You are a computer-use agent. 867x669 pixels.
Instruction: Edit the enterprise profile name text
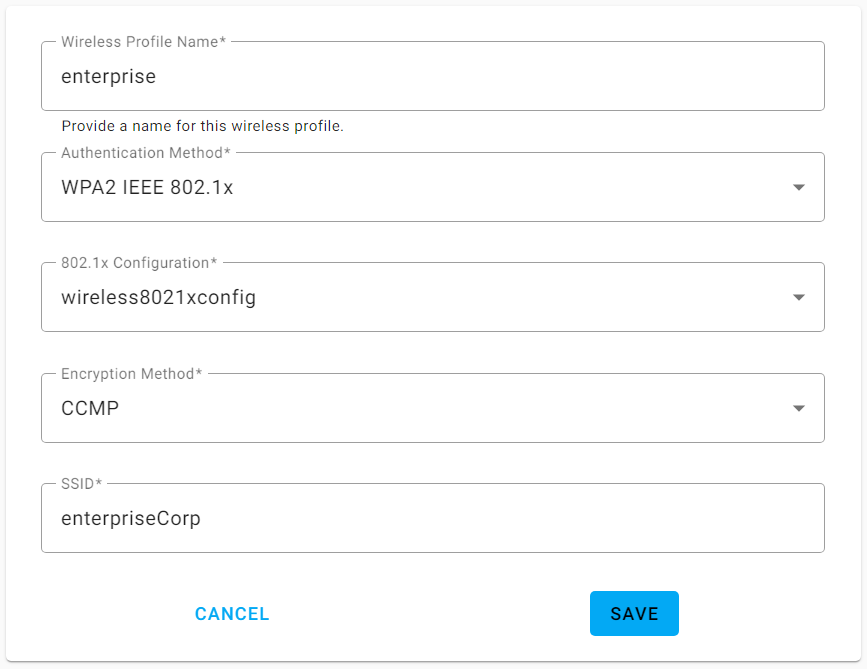point(110,76)
